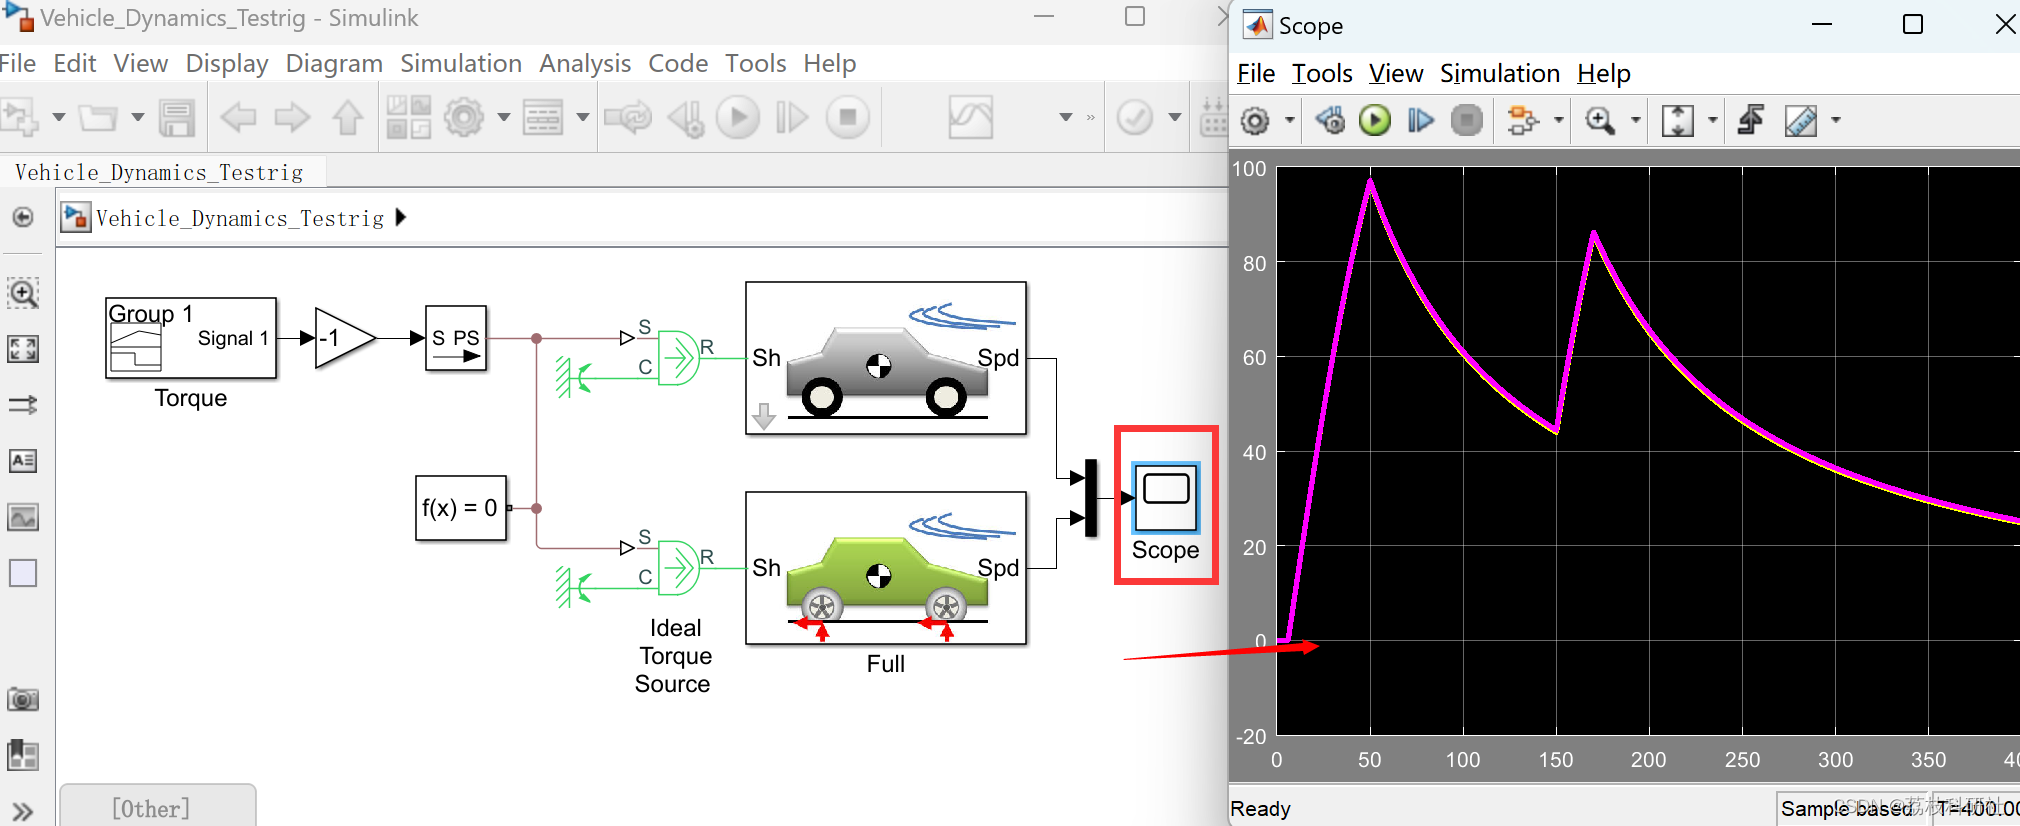
Task: Expand the Model Configuration gear dropdown arrow
Action: click(x=504, y=117)
